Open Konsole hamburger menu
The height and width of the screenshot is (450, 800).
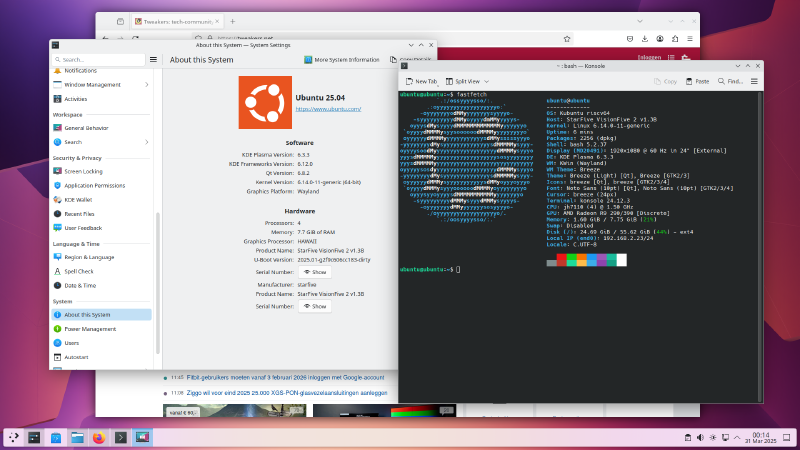(754, 82)
